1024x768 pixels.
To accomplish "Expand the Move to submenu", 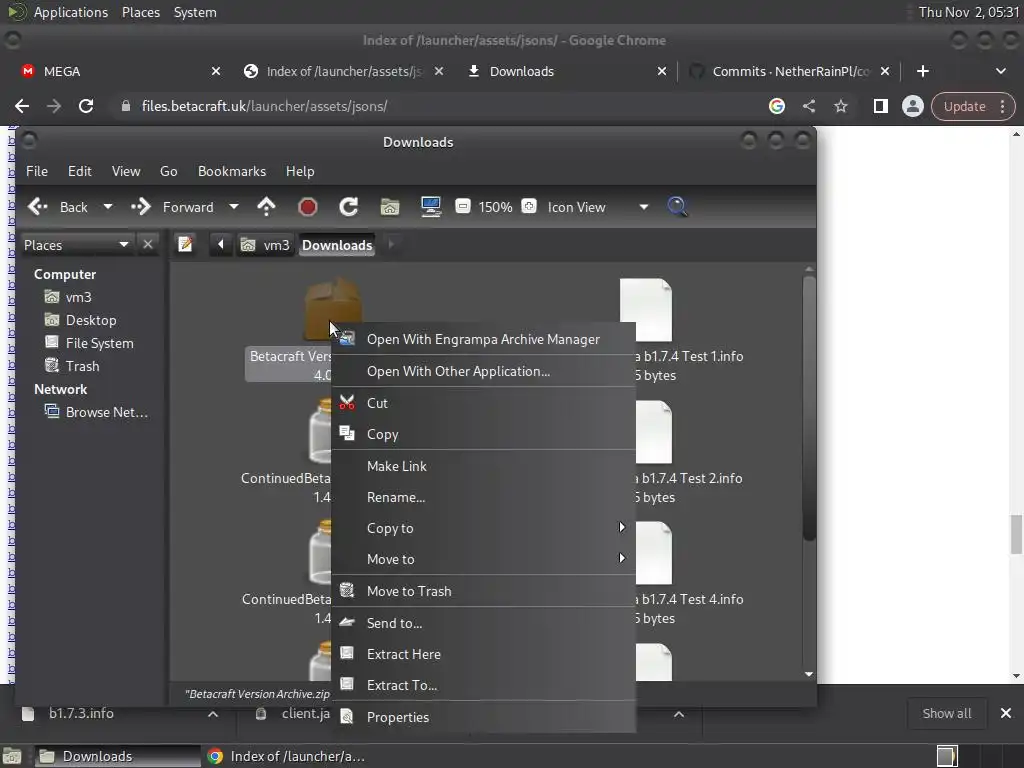I will [x=483, y=559].
